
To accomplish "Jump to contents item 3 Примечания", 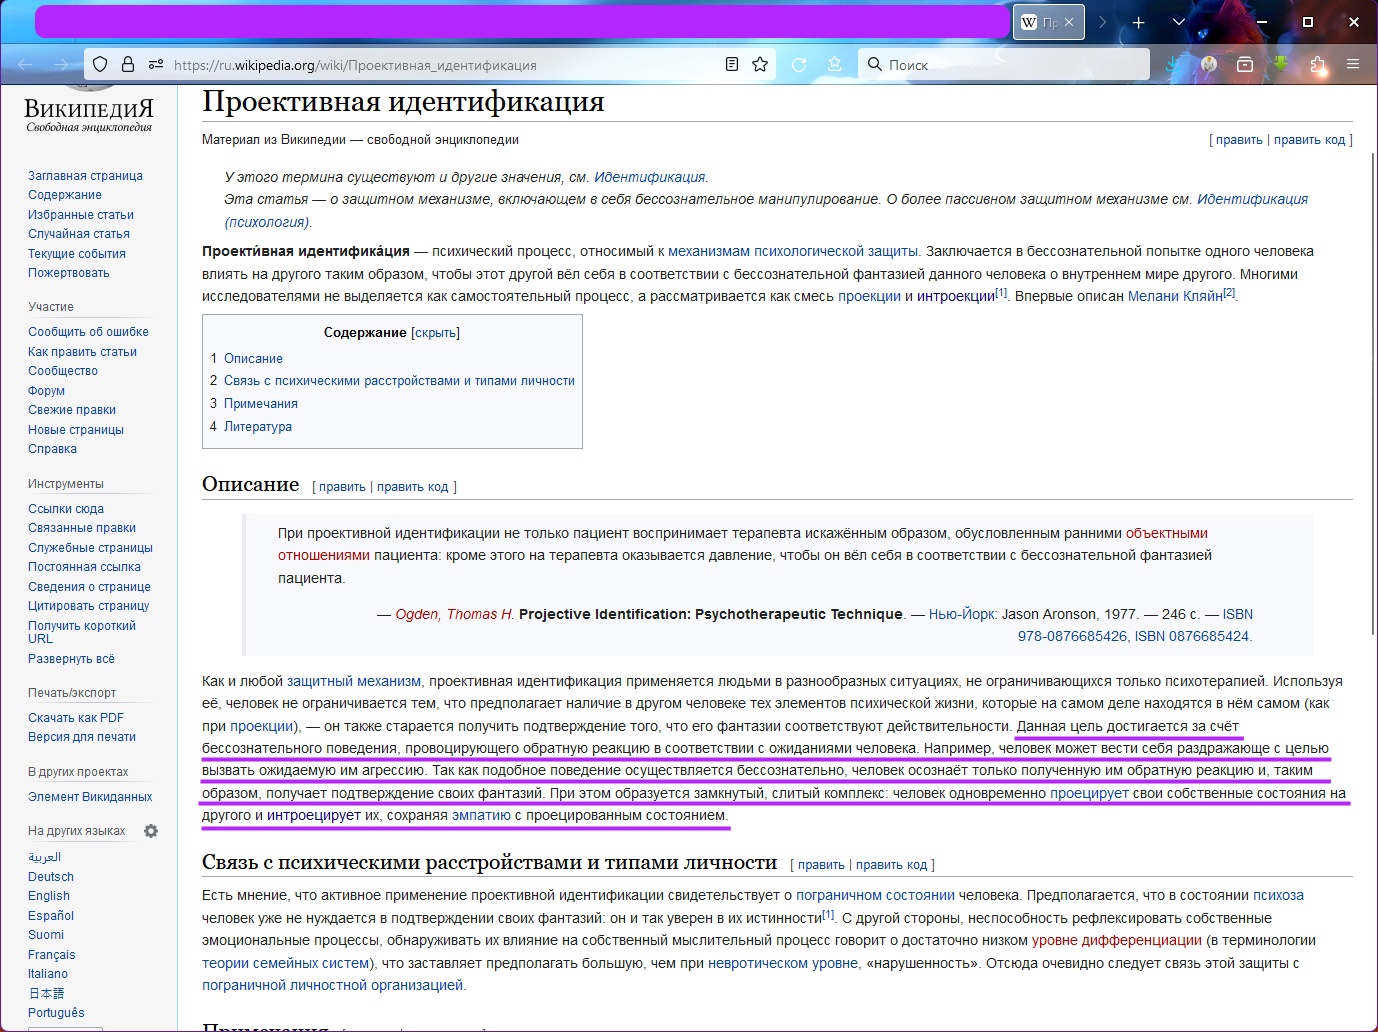I will point(261,404).
